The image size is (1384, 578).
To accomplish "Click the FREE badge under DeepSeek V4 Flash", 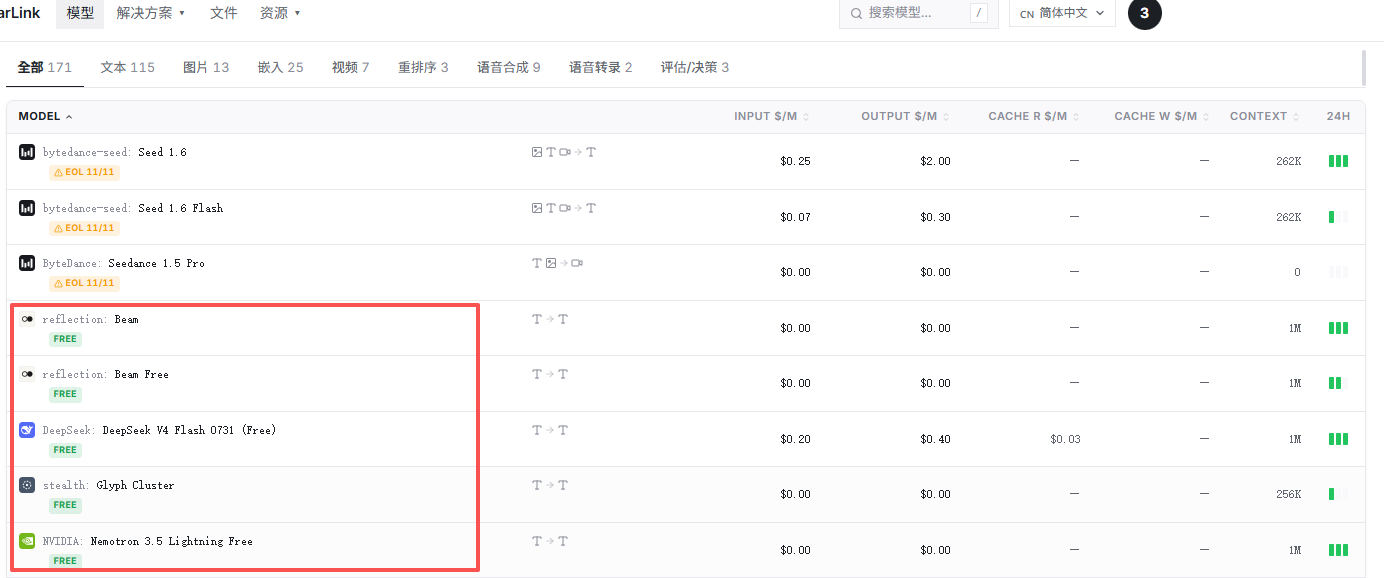I will 65,450.
